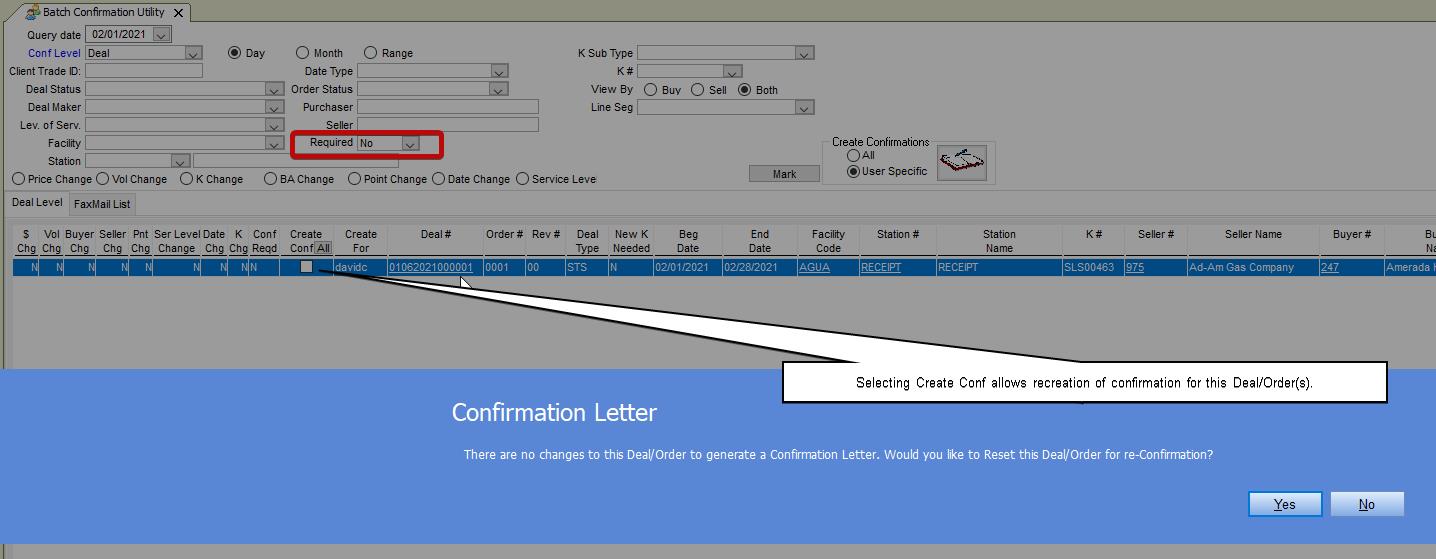Click into the Purchaser input field

tap(447, 107)
